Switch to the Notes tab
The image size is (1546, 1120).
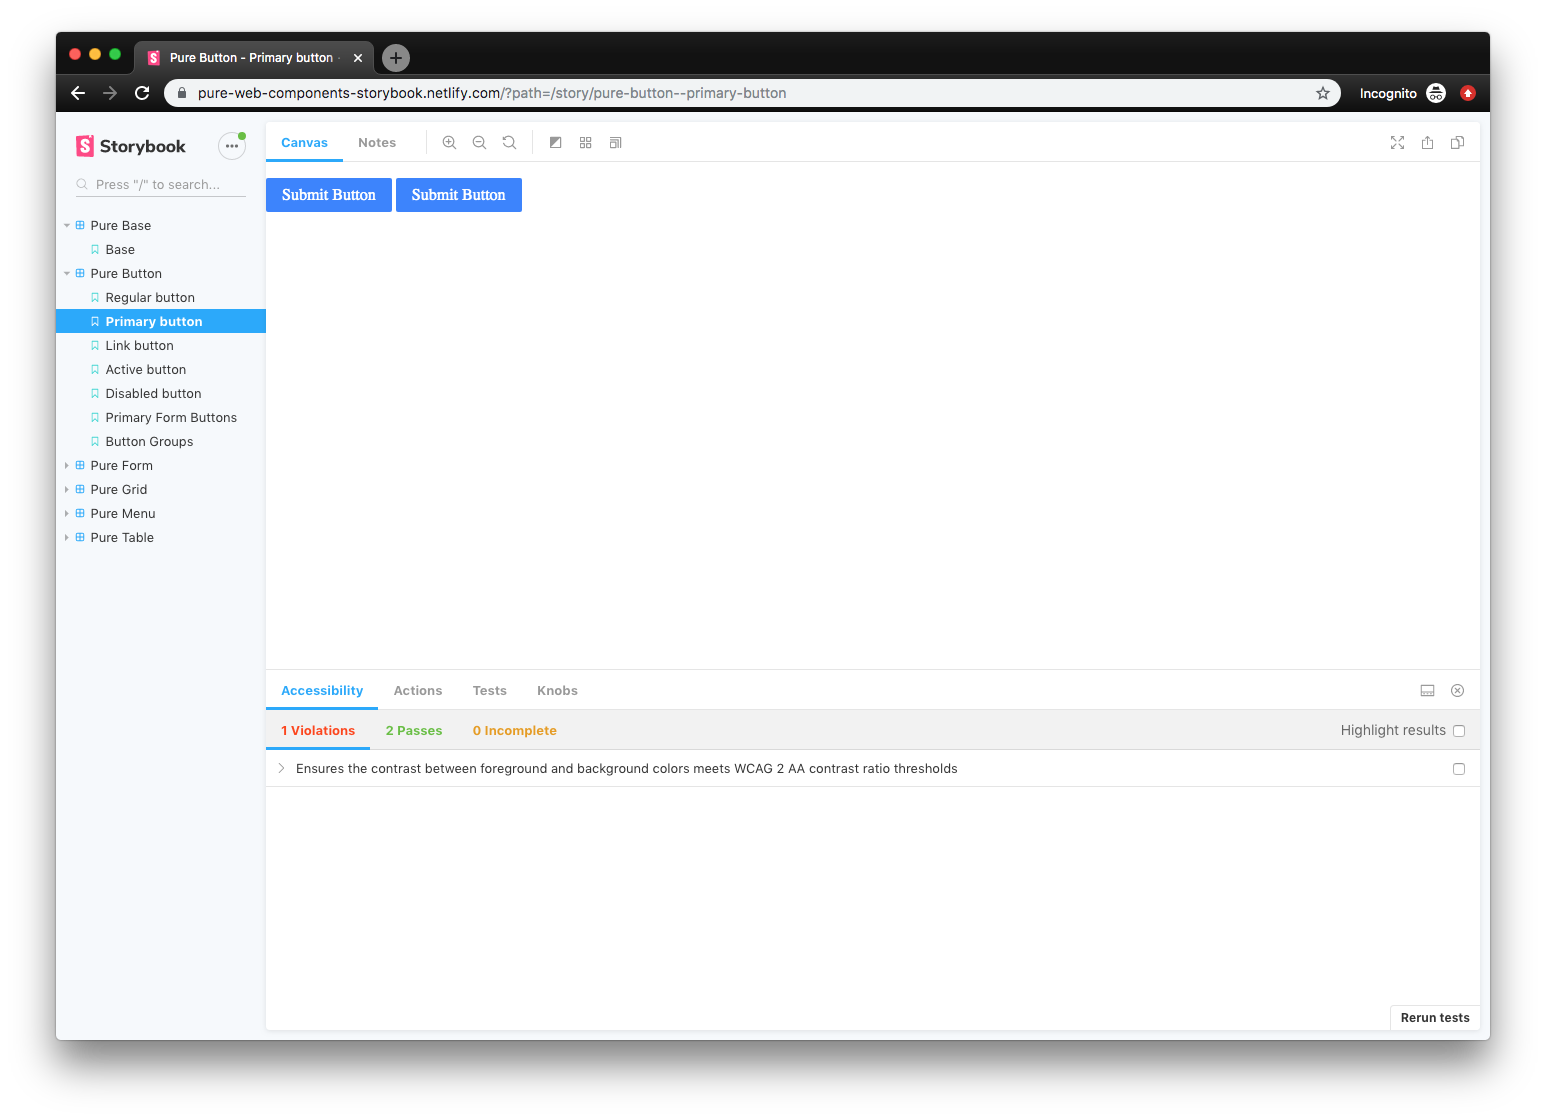click(377, 142)
